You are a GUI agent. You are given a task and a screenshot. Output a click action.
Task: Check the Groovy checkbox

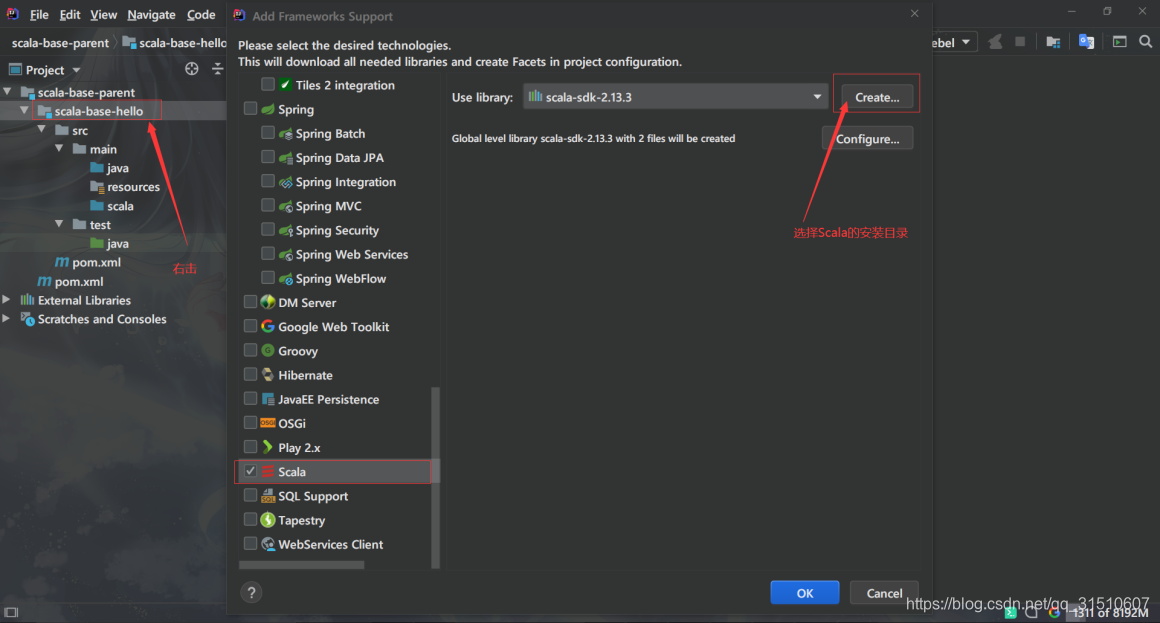(x=251, y=351)
